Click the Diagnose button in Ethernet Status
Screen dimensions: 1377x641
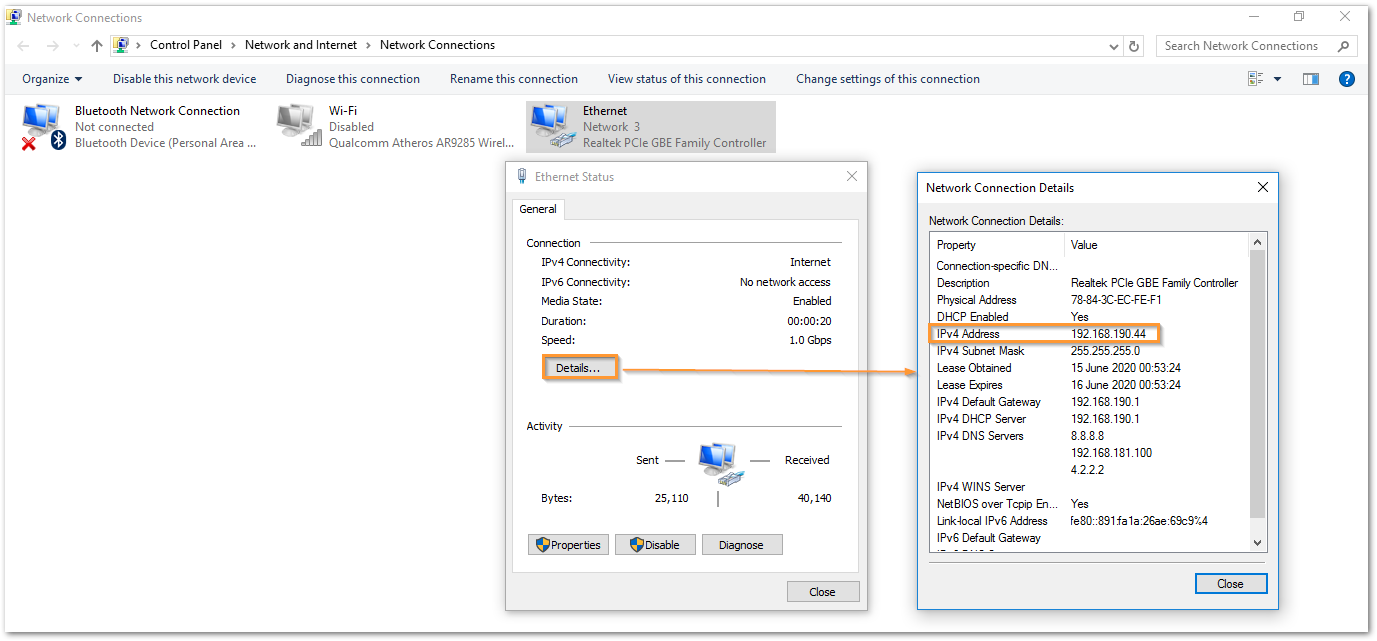coord(741,545)
